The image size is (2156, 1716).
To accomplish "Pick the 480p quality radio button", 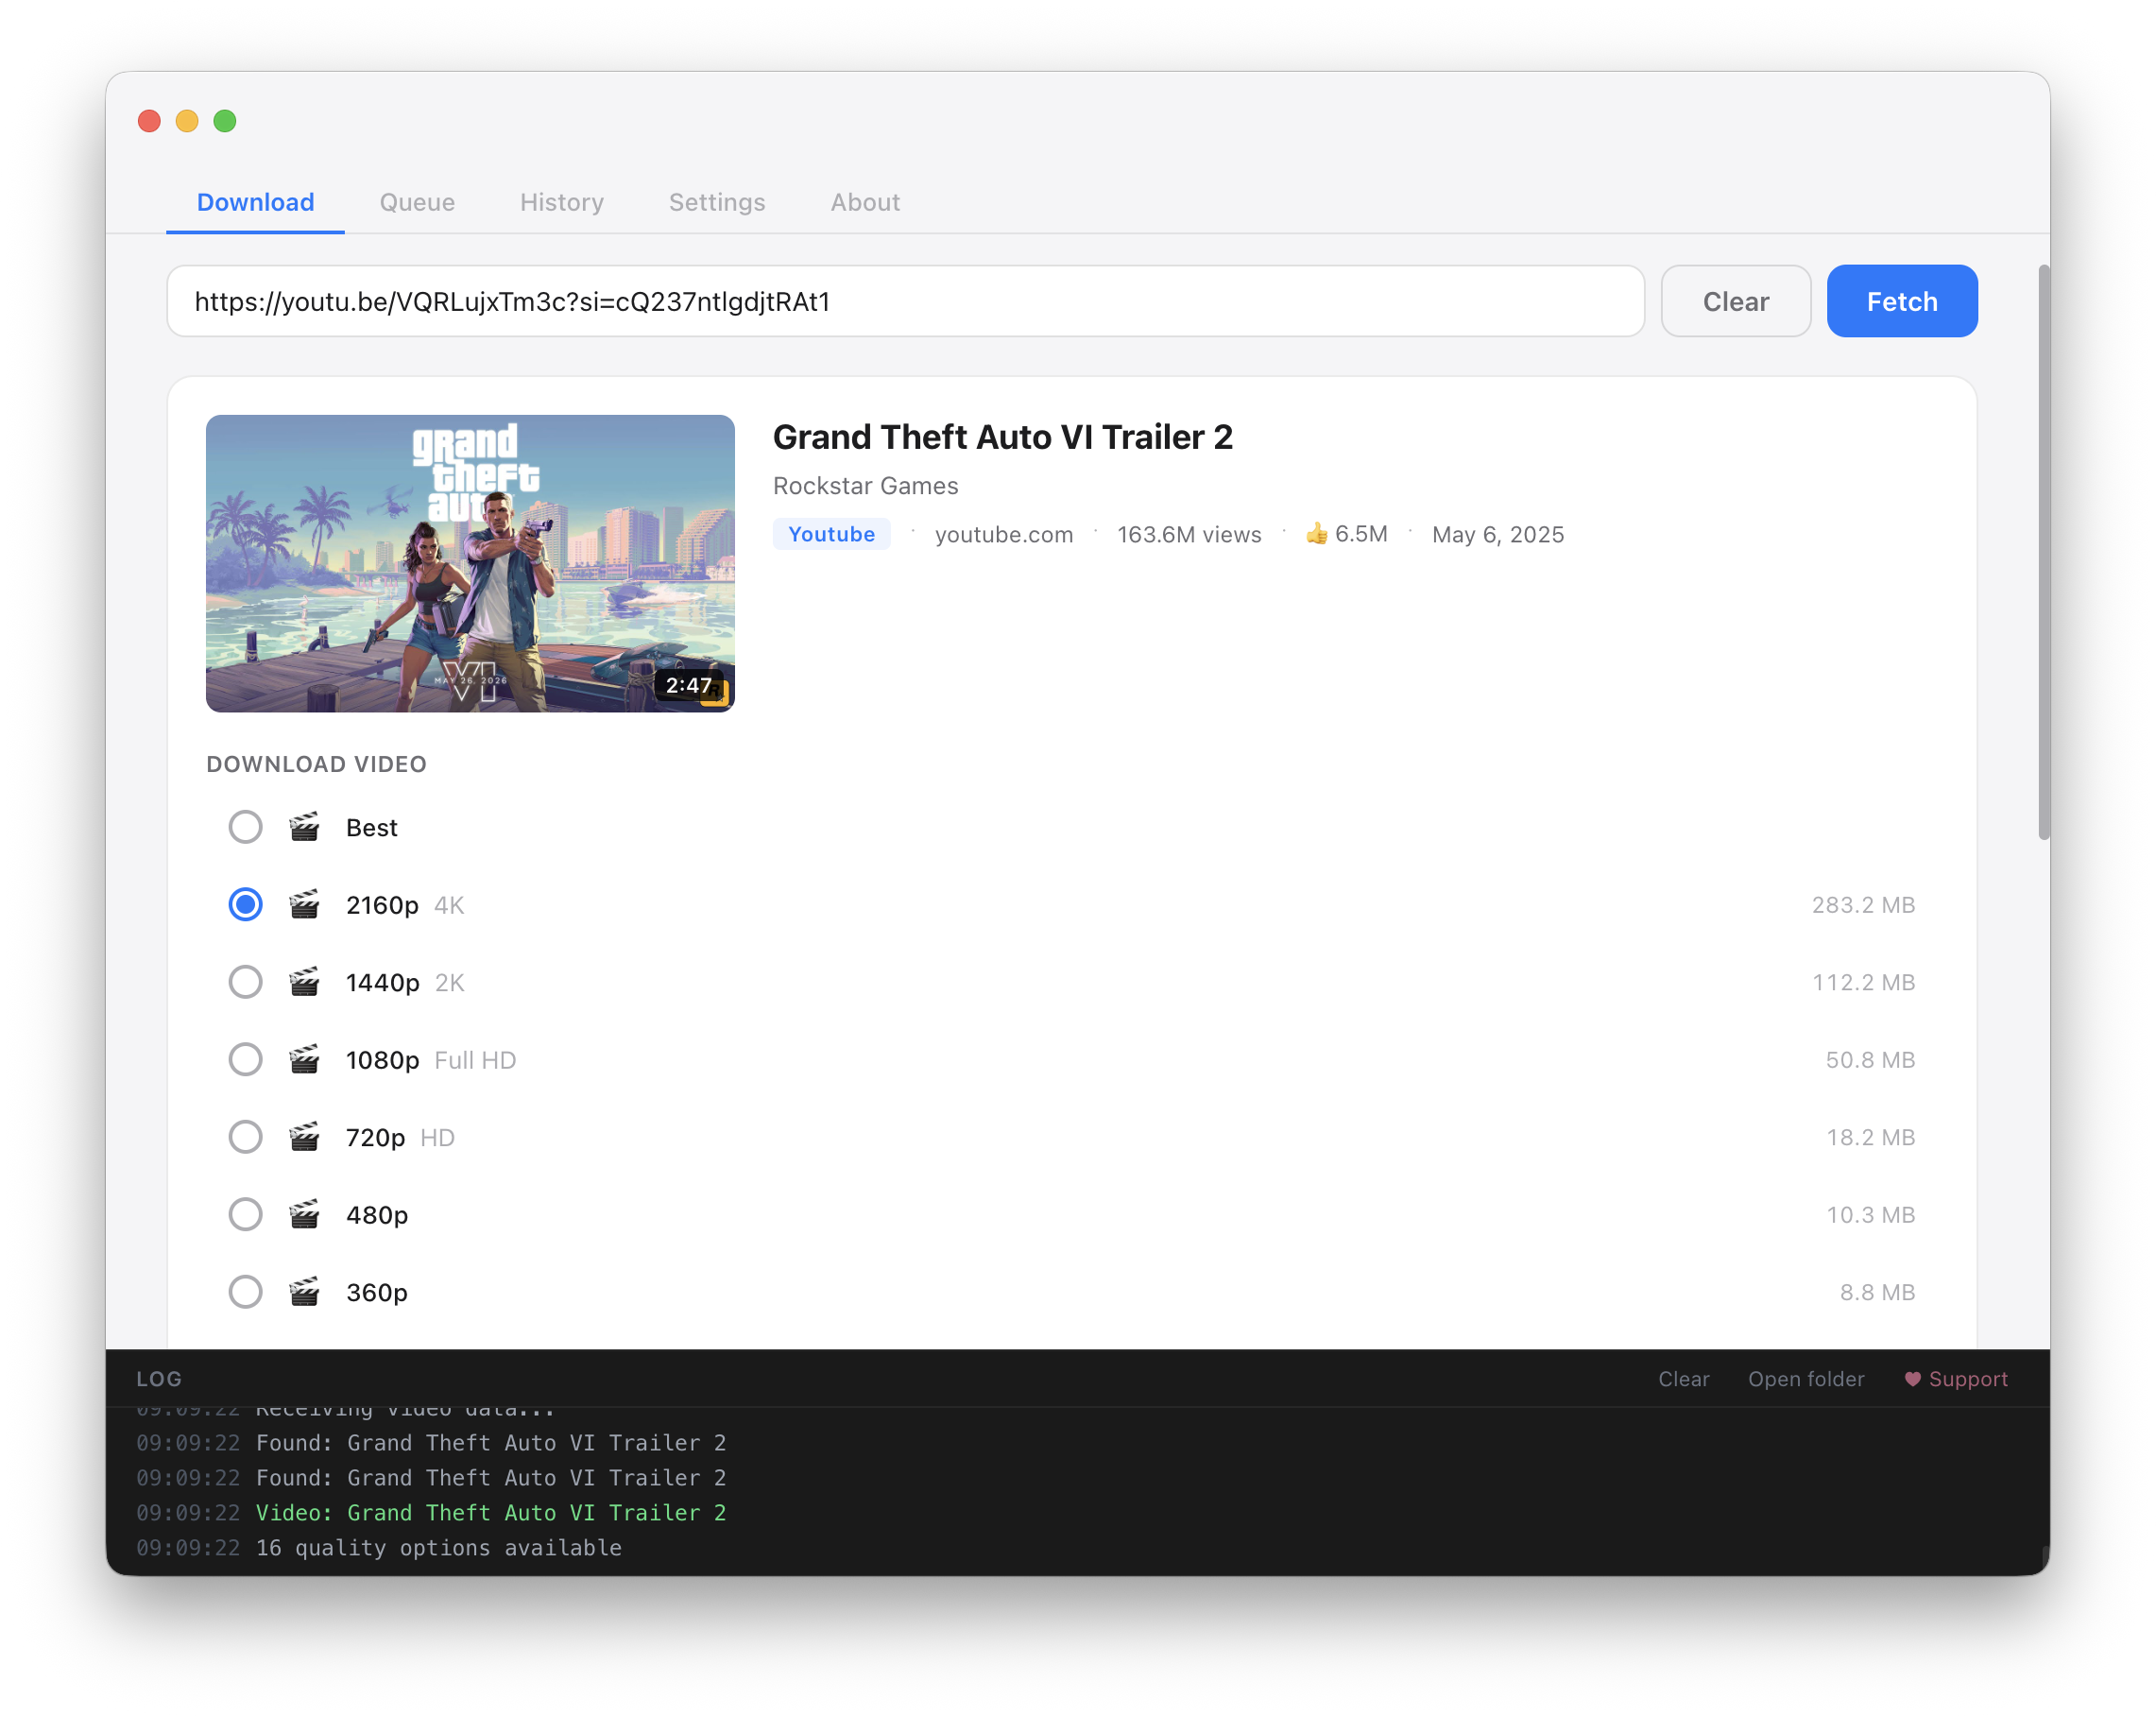I will pyautogui.click(x=245, y=1214).
